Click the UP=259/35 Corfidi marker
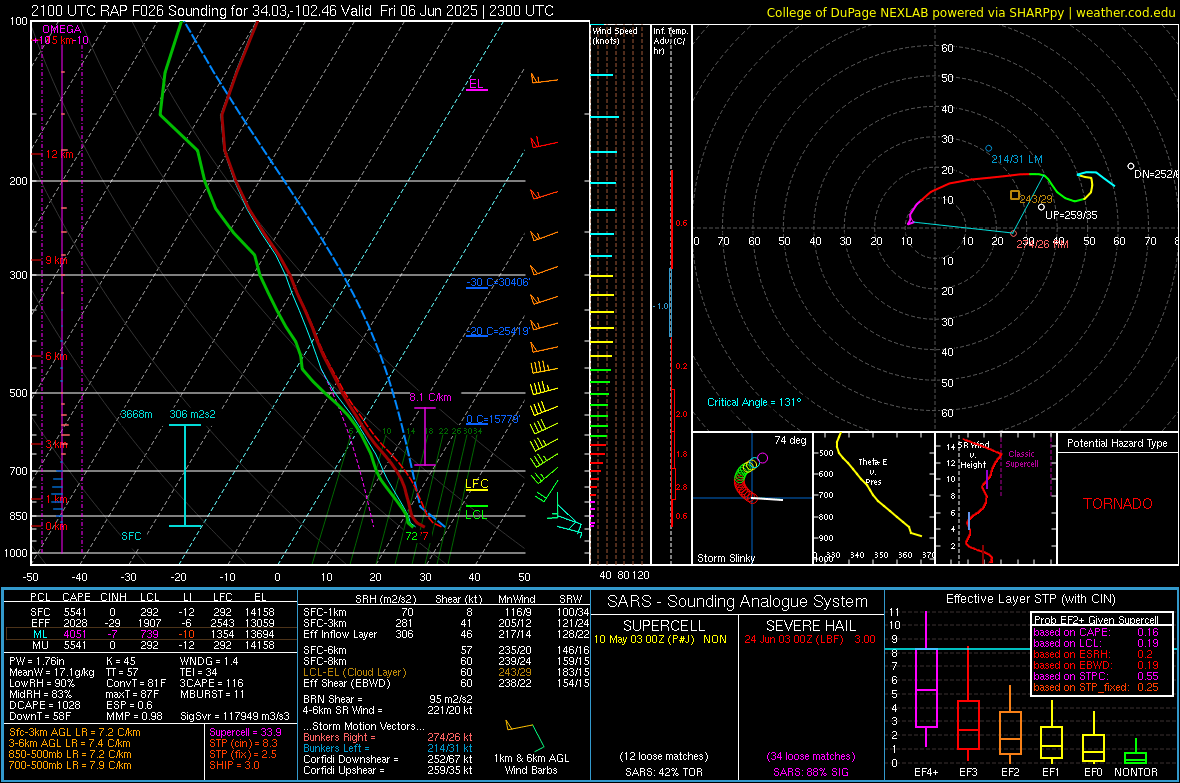1180x783 pixels. click(1042, 207)
